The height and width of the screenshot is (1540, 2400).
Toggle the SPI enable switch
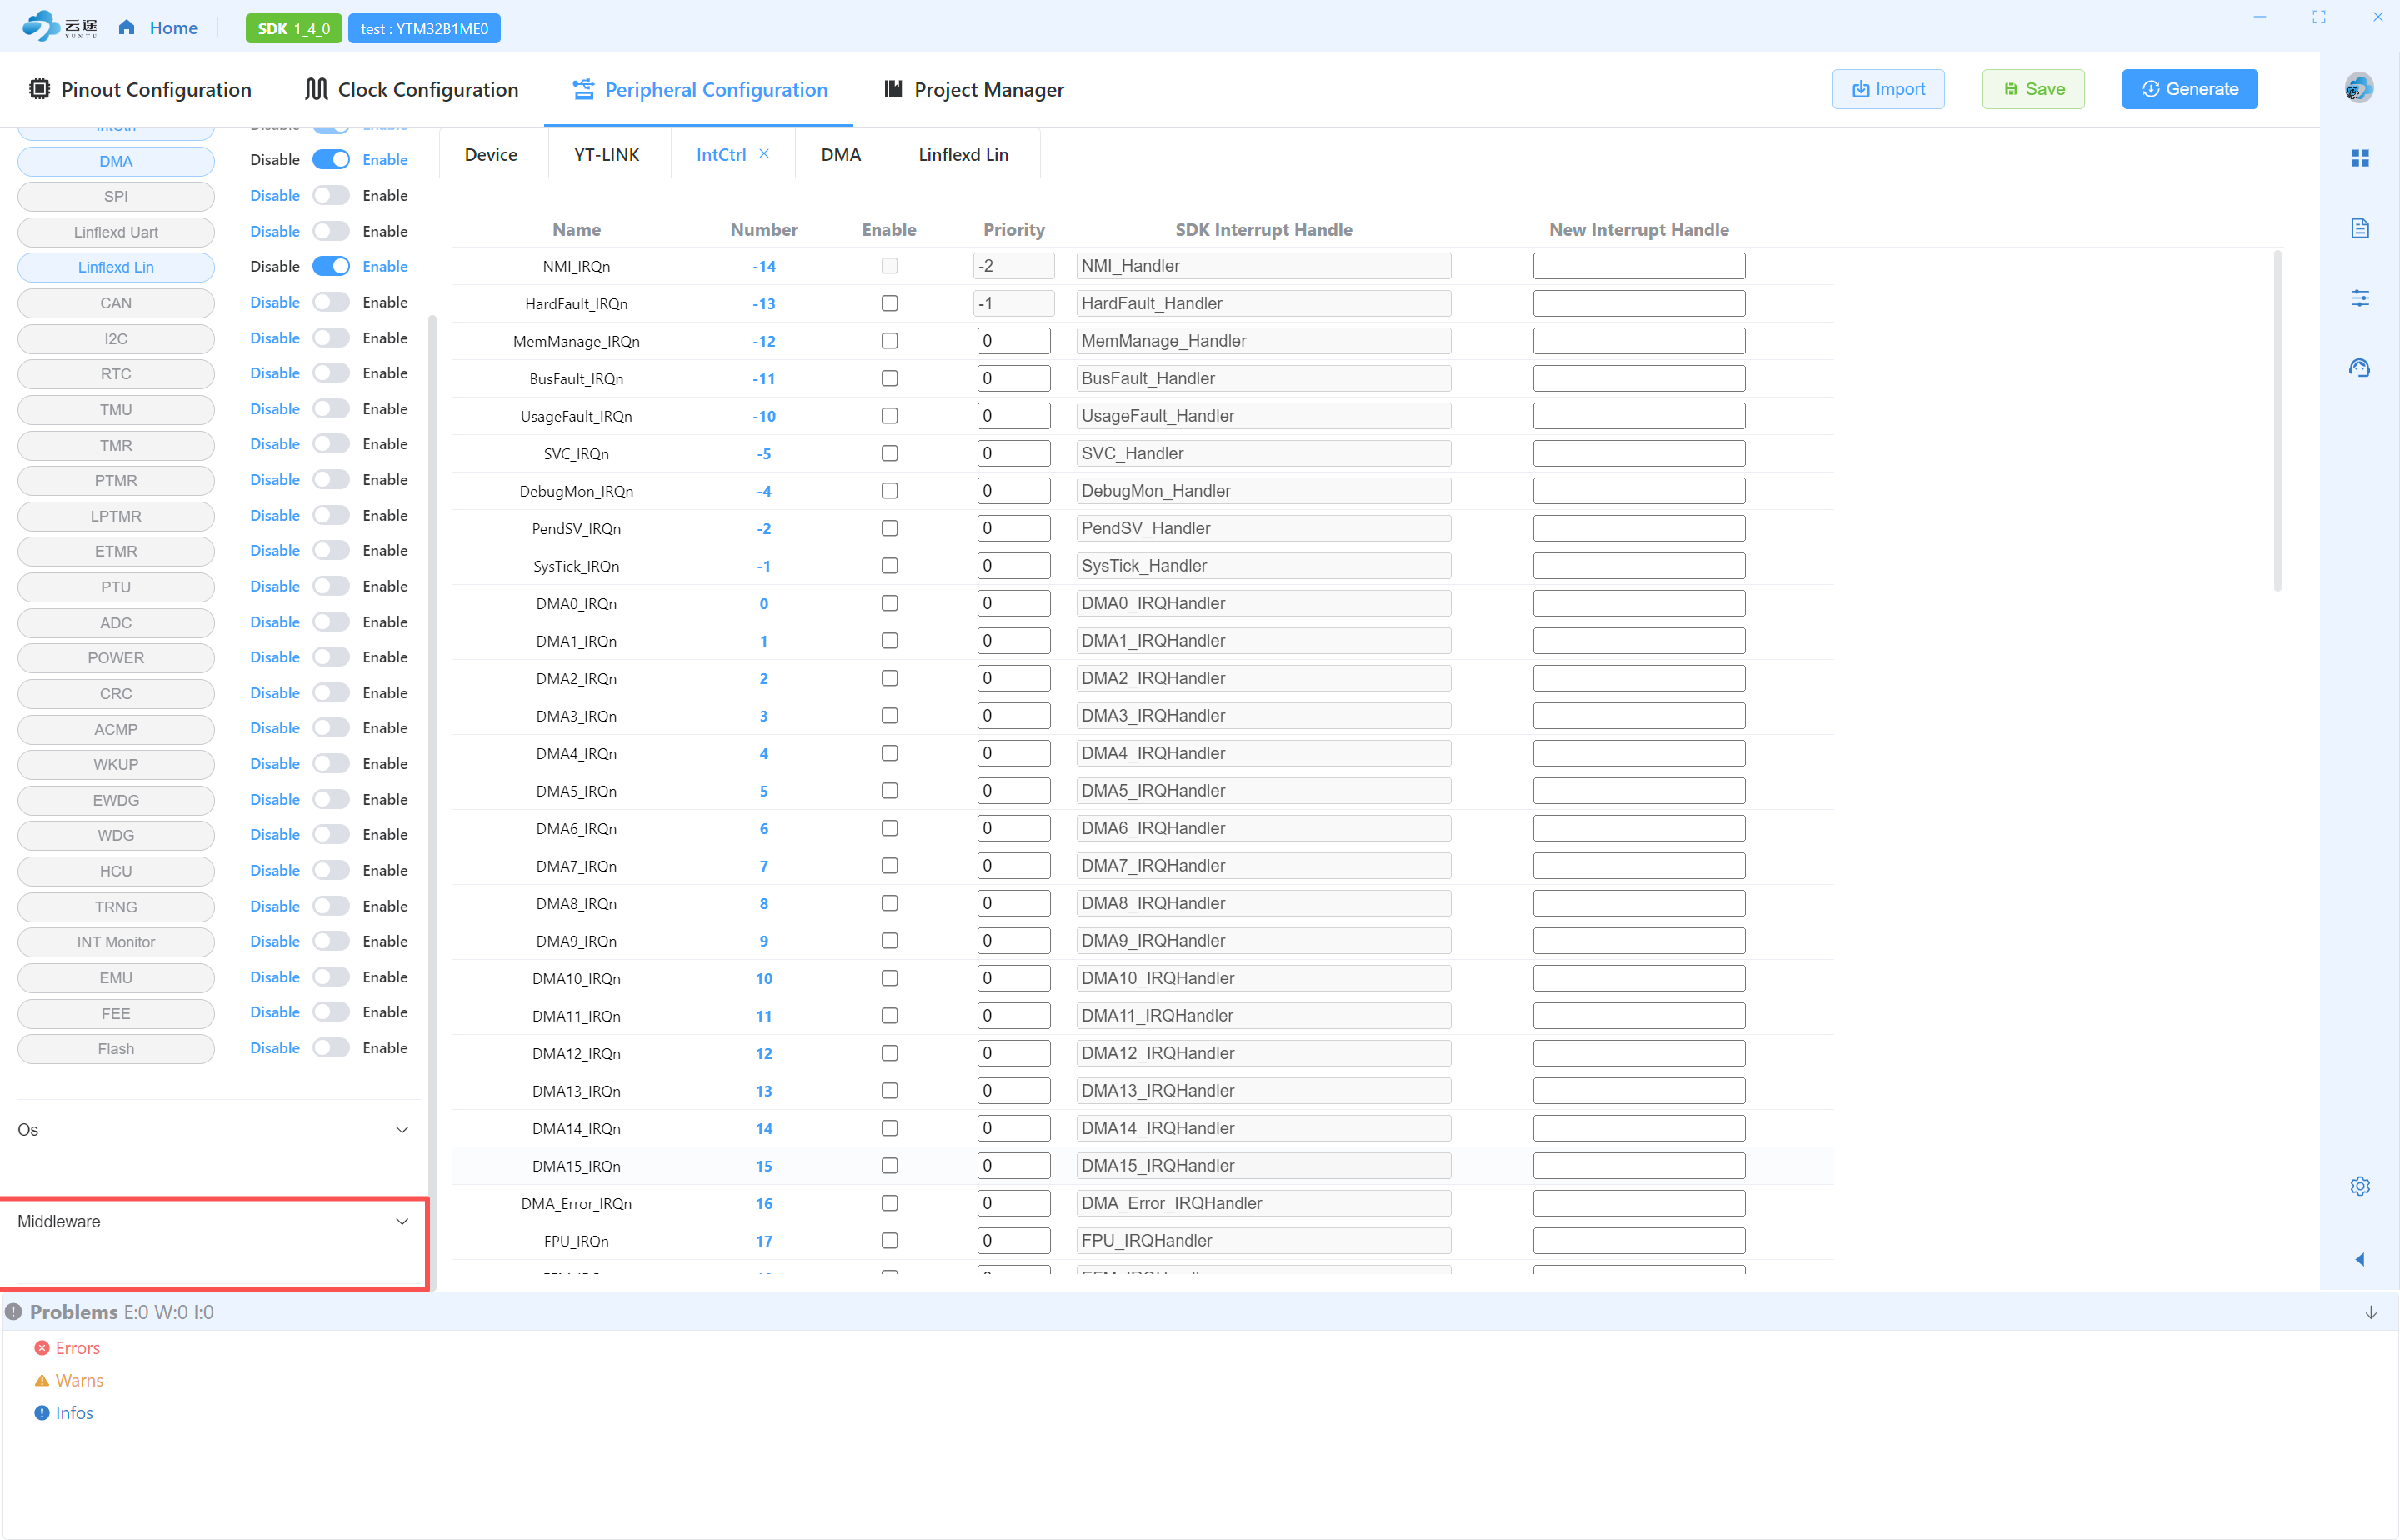[331, 195]
